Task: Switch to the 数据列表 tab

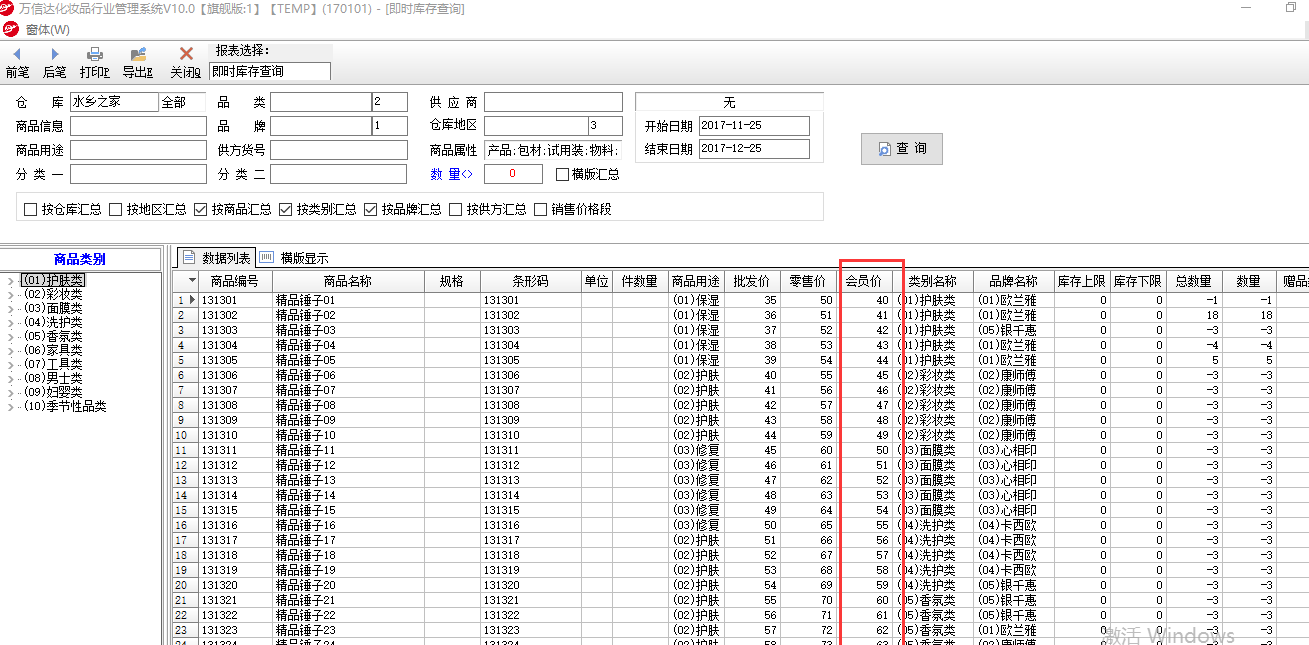Action: pyautogui.click(x=217, y=258)
